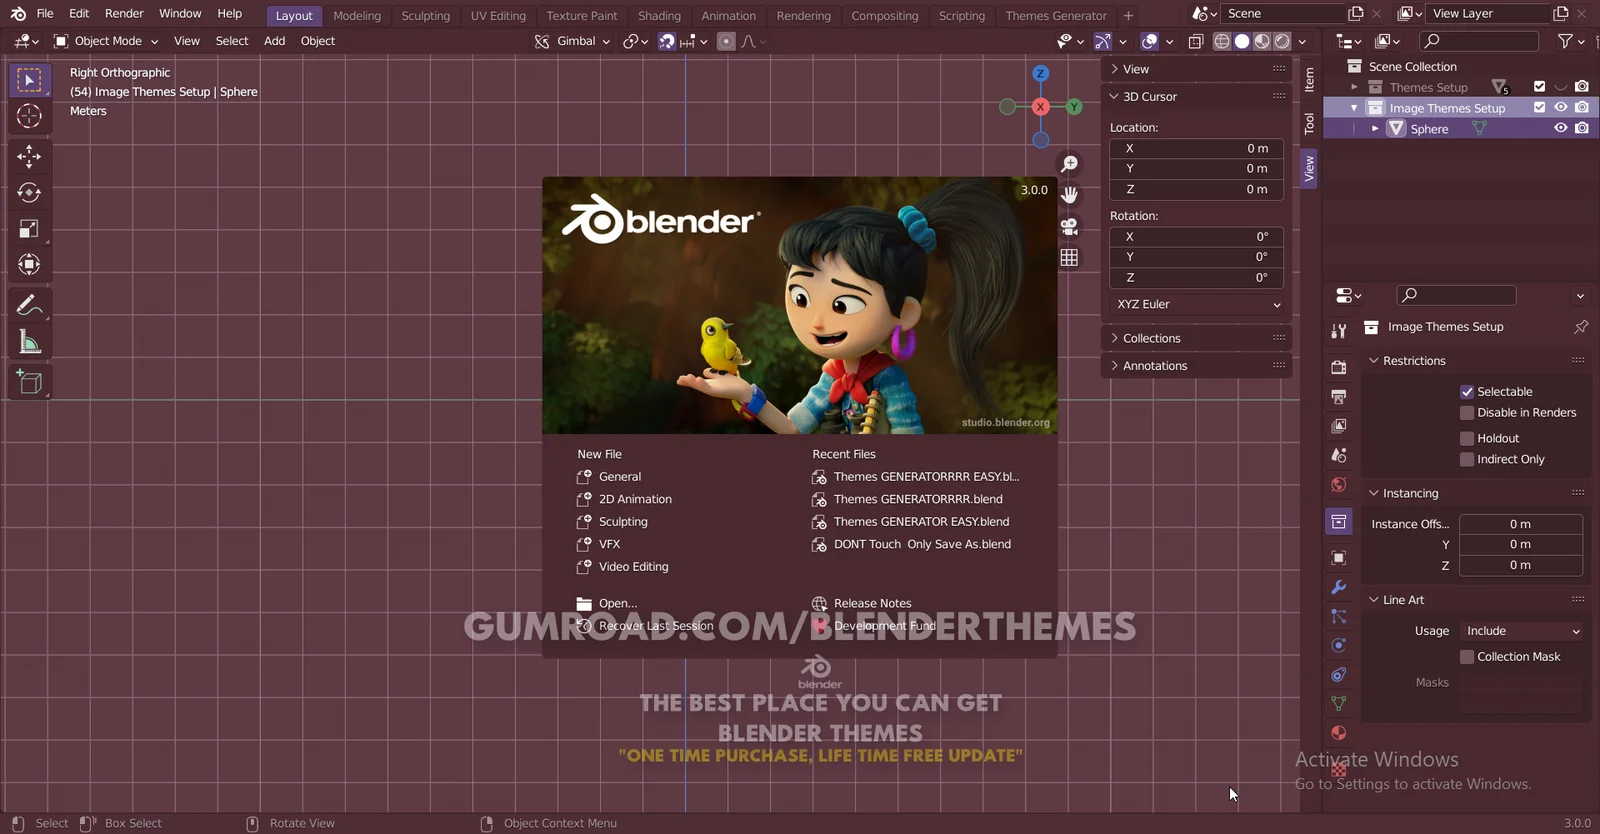The width and height of the screenshot is (1600, 834).
Task: Open the Object Mode dropdown
Action: coord(106,41)
